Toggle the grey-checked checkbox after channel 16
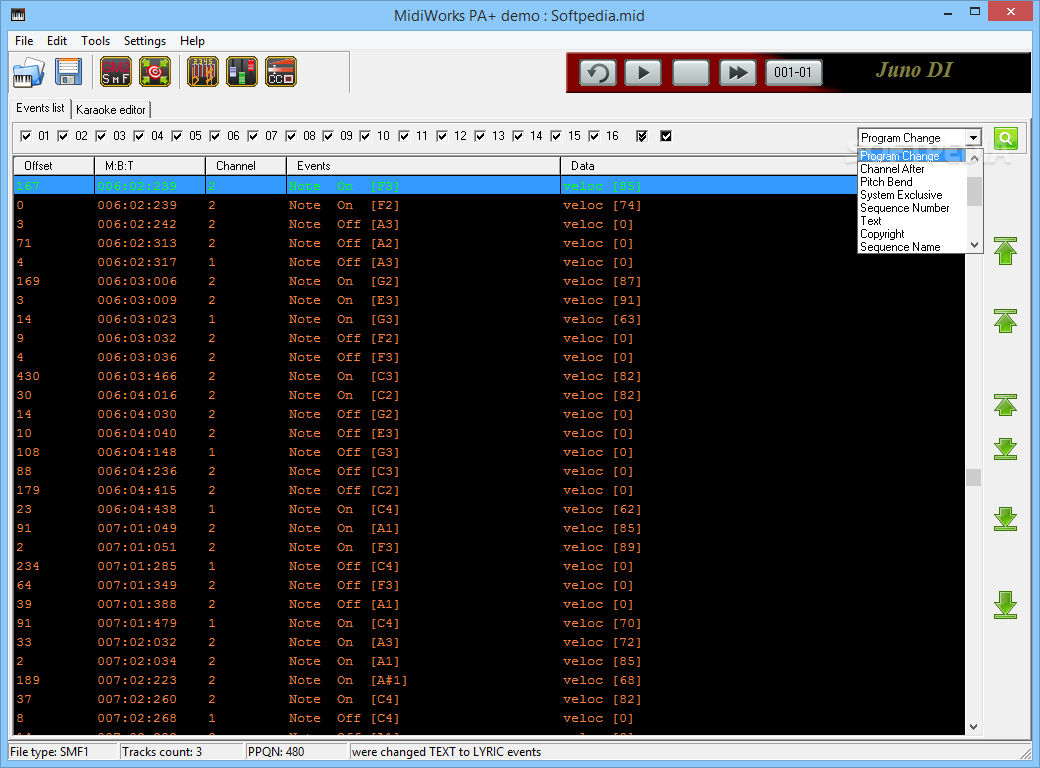 641,136
